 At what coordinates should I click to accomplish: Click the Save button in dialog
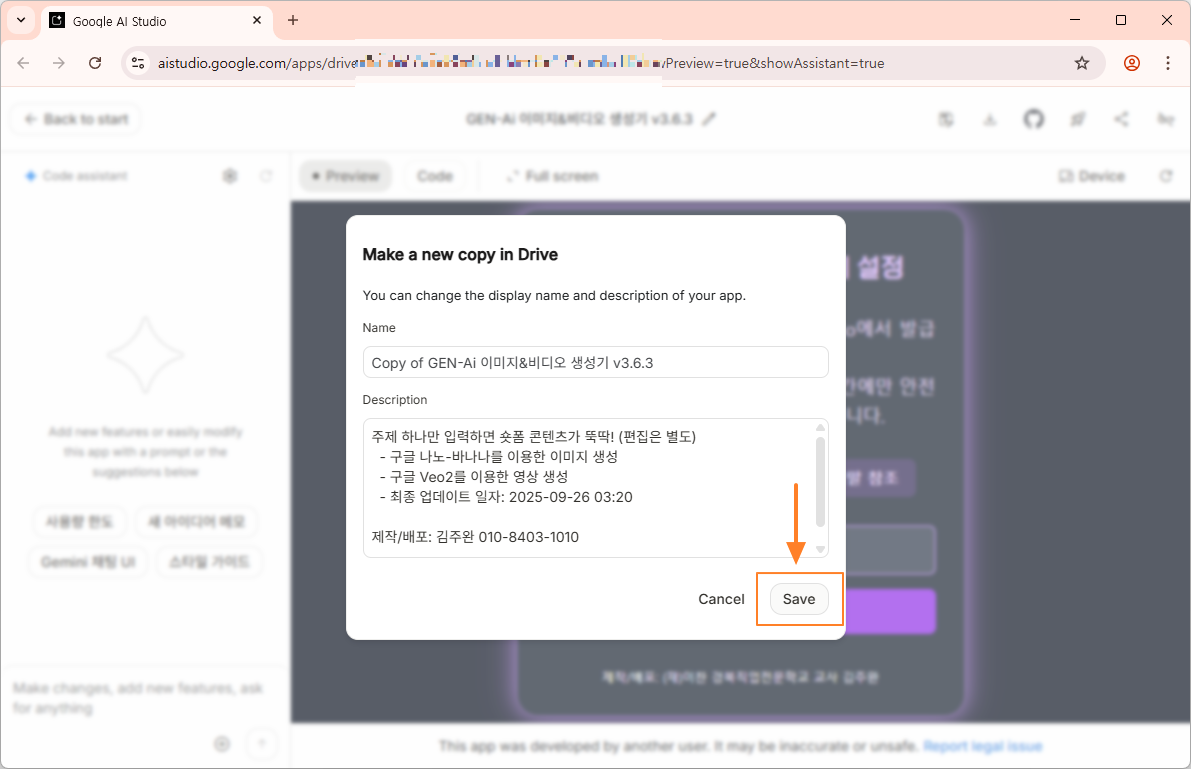(799, 599)
